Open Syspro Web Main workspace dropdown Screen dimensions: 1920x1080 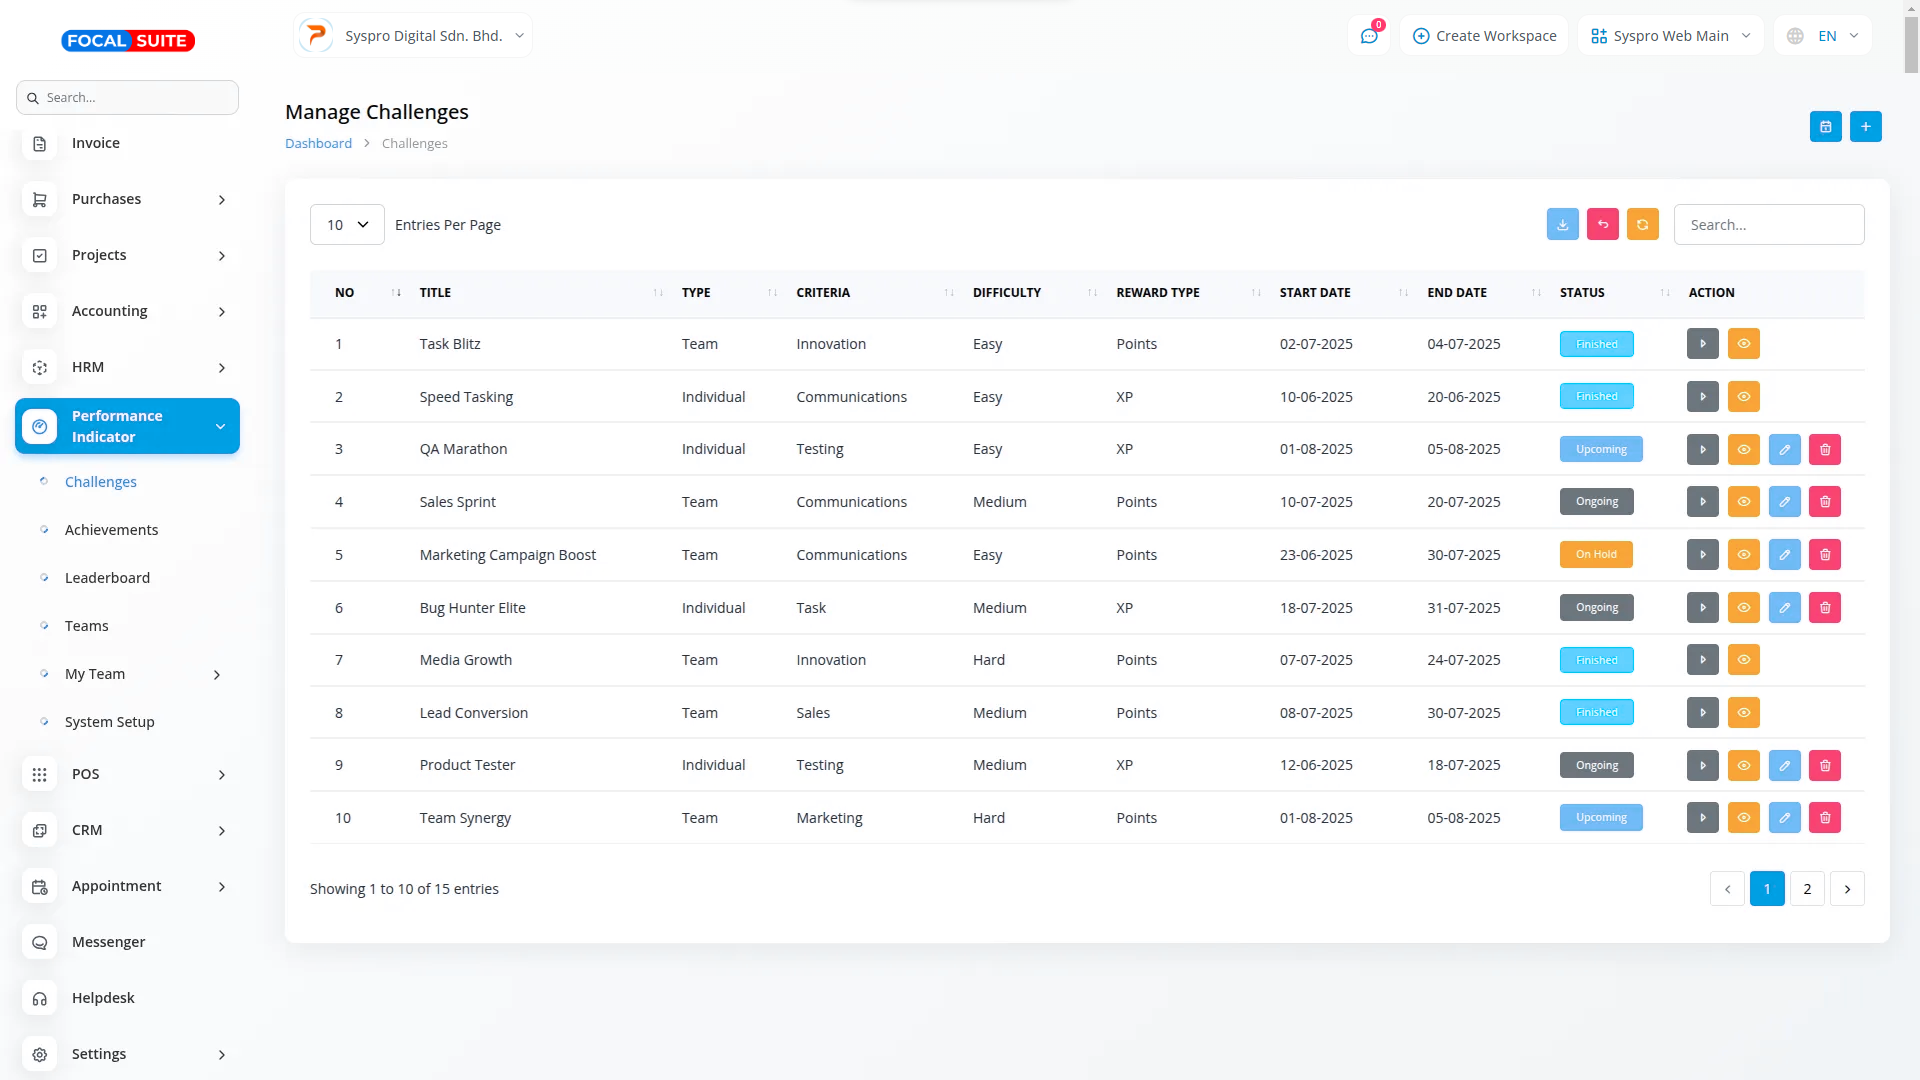click(1670, 36)
